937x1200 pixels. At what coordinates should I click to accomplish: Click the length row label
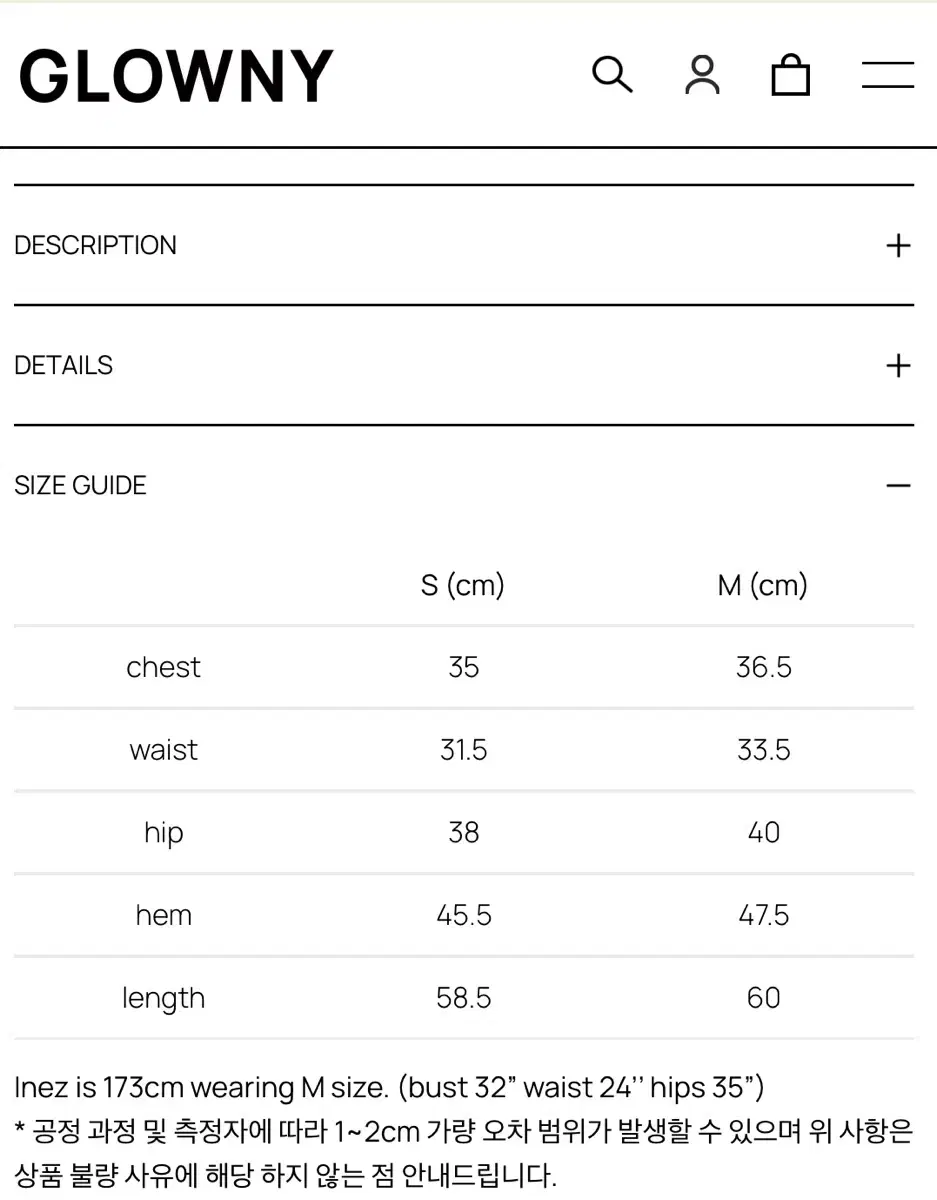click(x=163, y=998)
